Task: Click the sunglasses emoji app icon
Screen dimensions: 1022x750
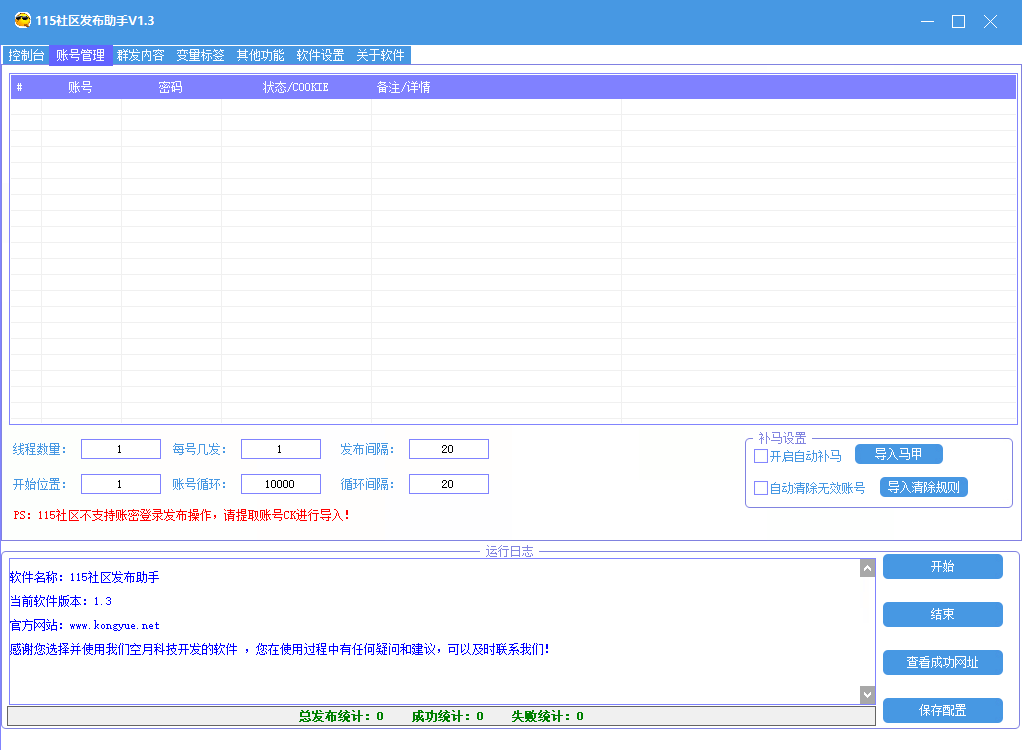Action: point(23,20)
